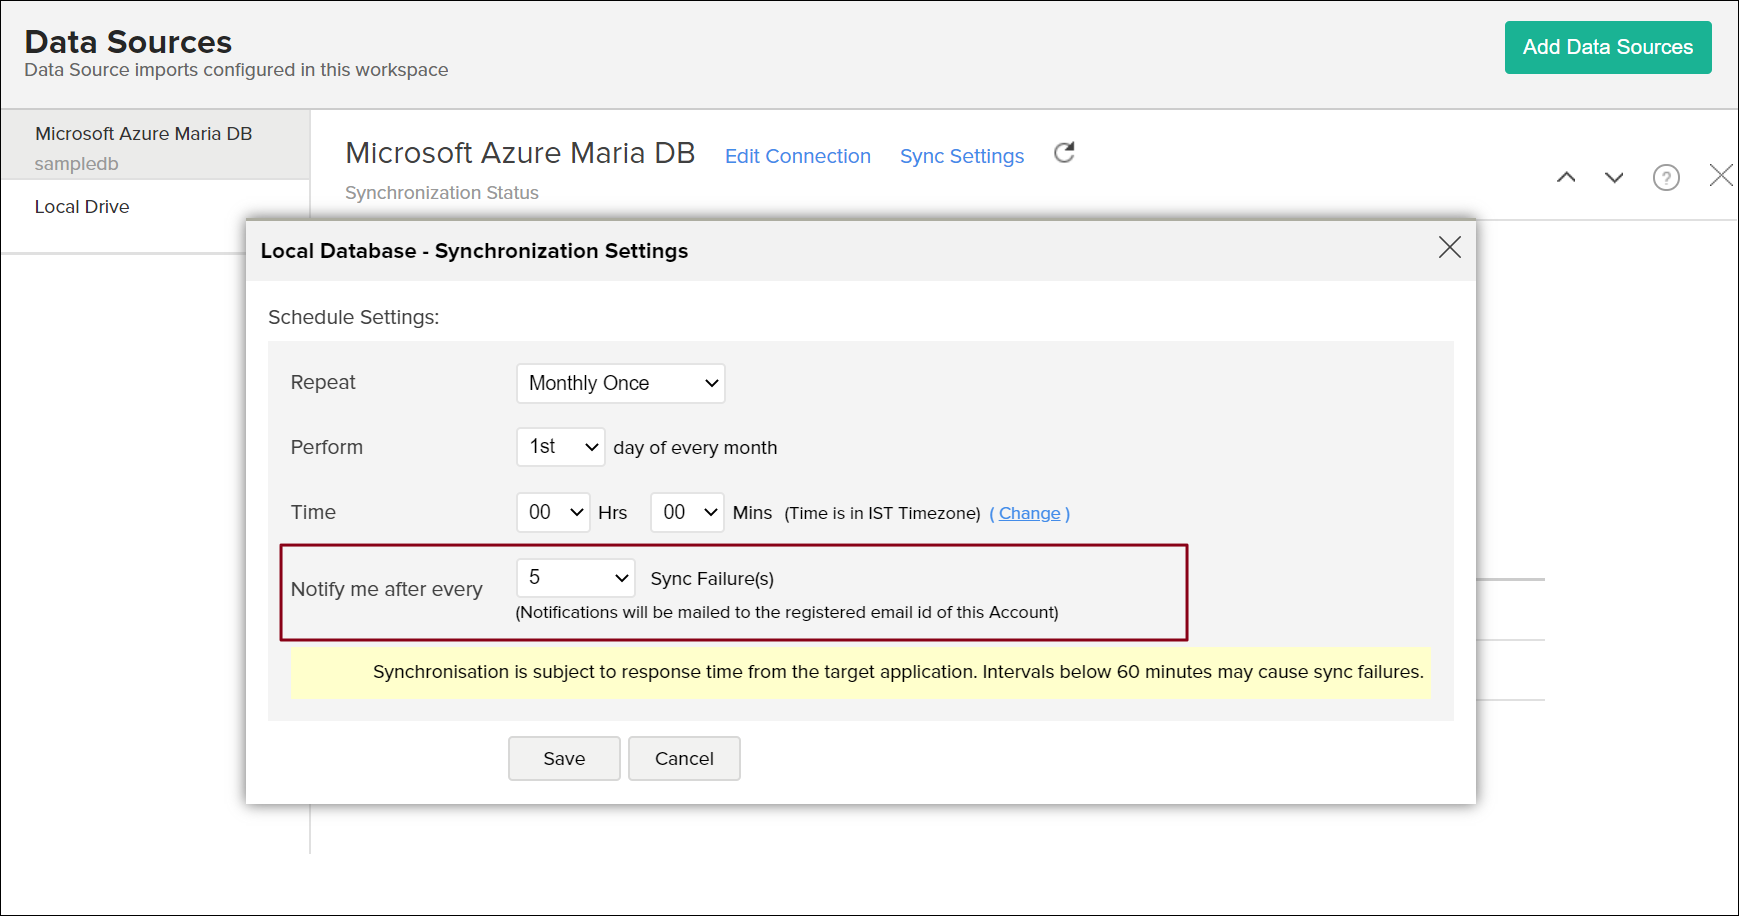Cancel the synchronization settings changes
The height and width of the screenshot is (916, 1739).
tap(684, 758)
